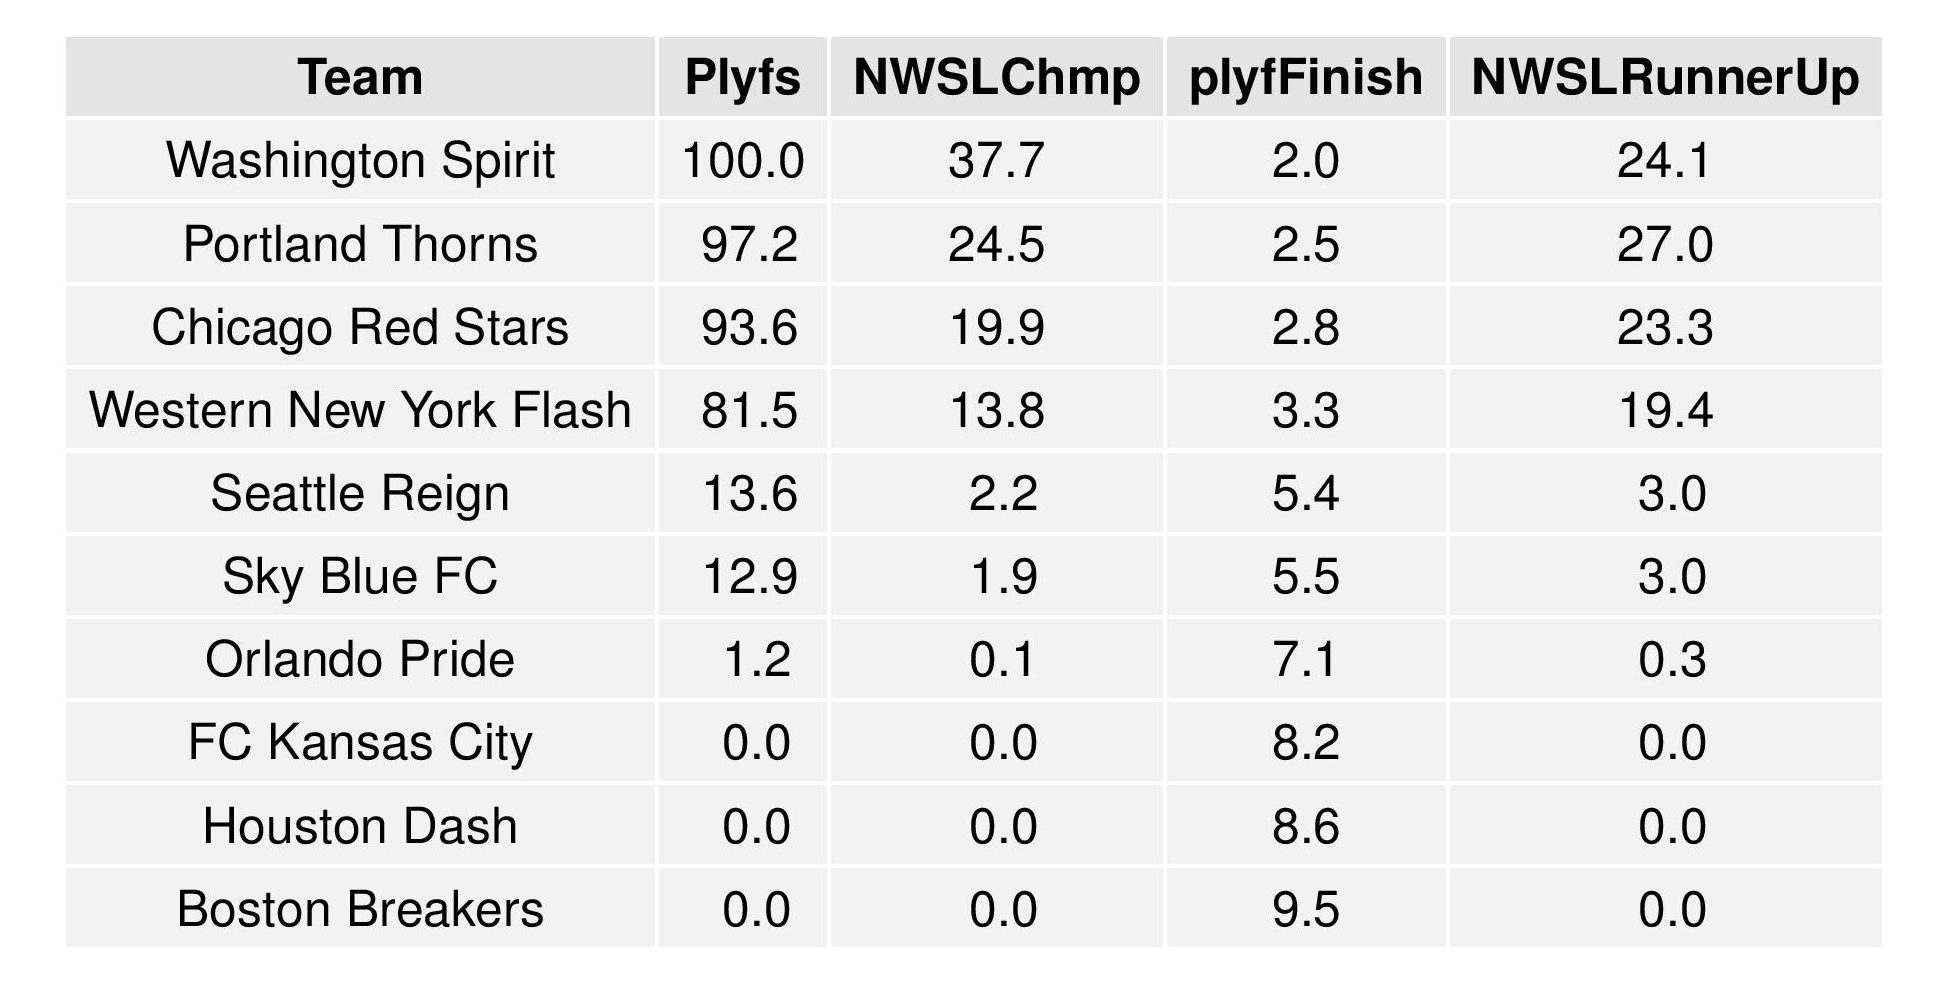Click the Plyfs column header
1955x981 pixels.
(x=742, y=77)
